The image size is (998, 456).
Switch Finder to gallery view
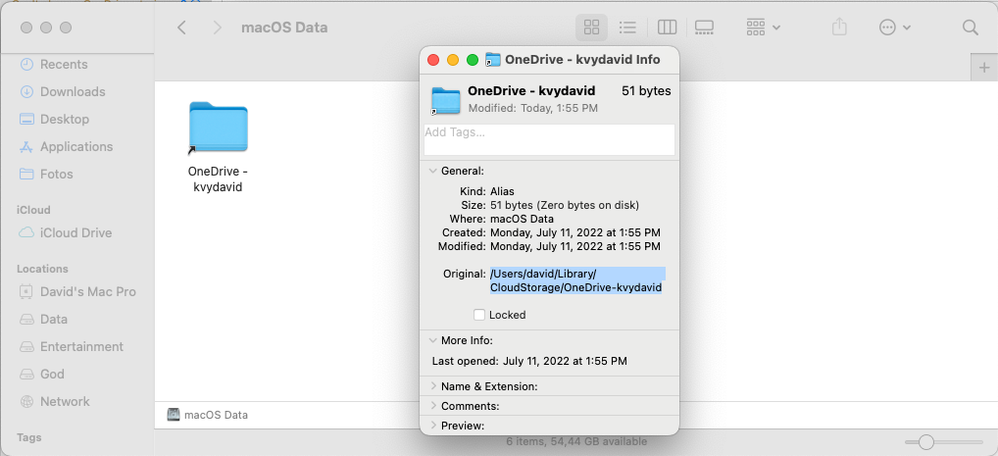705,27
